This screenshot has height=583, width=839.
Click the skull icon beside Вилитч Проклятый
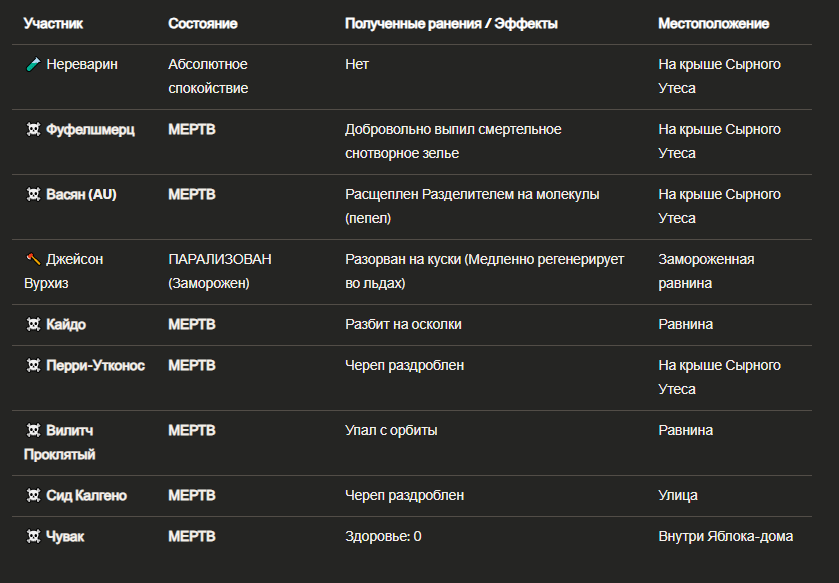(x=33, y=431)
